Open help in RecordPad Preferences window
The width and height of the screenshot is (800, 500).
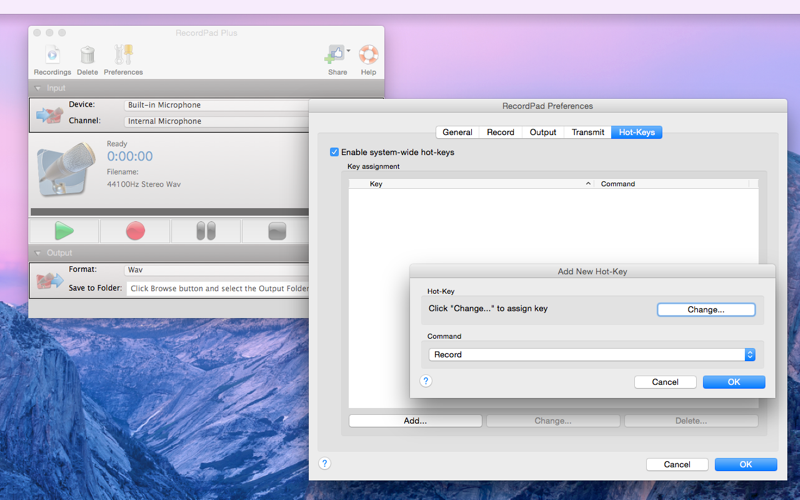pos(324,463)
